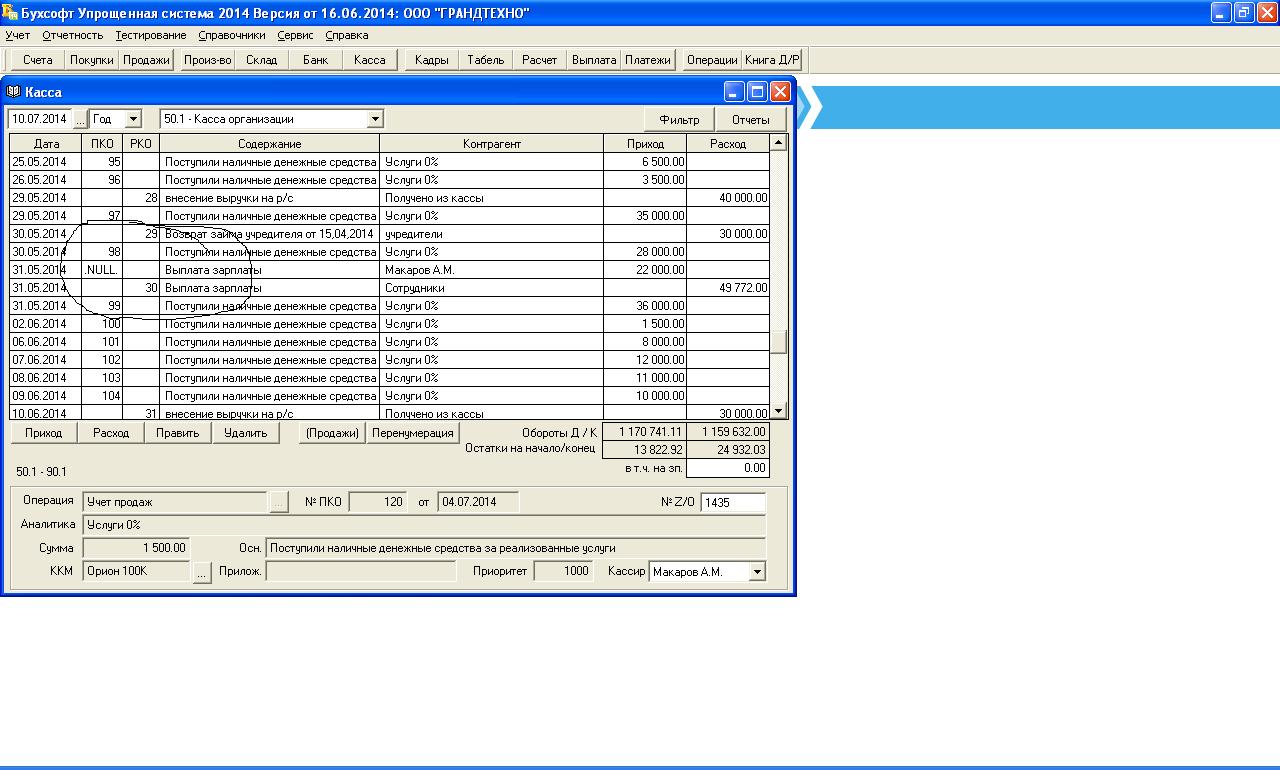Click the Платежи toolbar button

[647, 60]
